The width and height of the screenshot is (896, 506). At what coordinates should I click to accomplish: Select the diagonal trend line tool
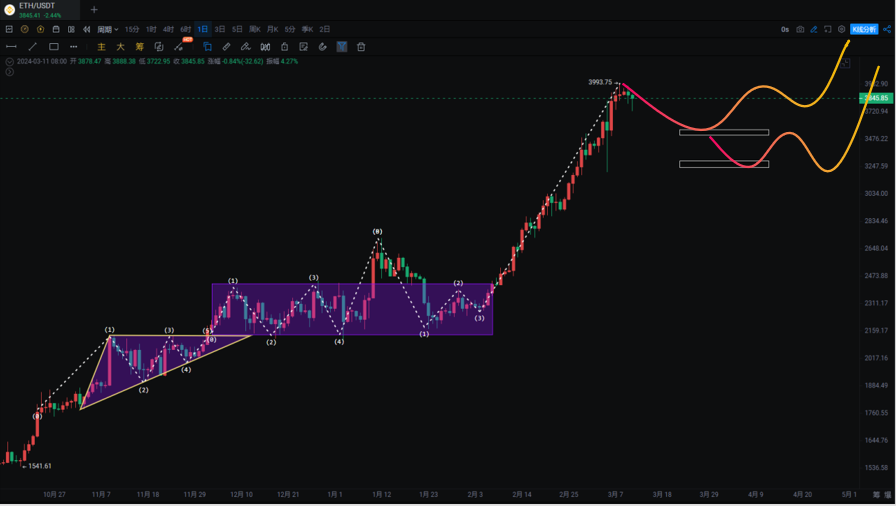point(33,47)
